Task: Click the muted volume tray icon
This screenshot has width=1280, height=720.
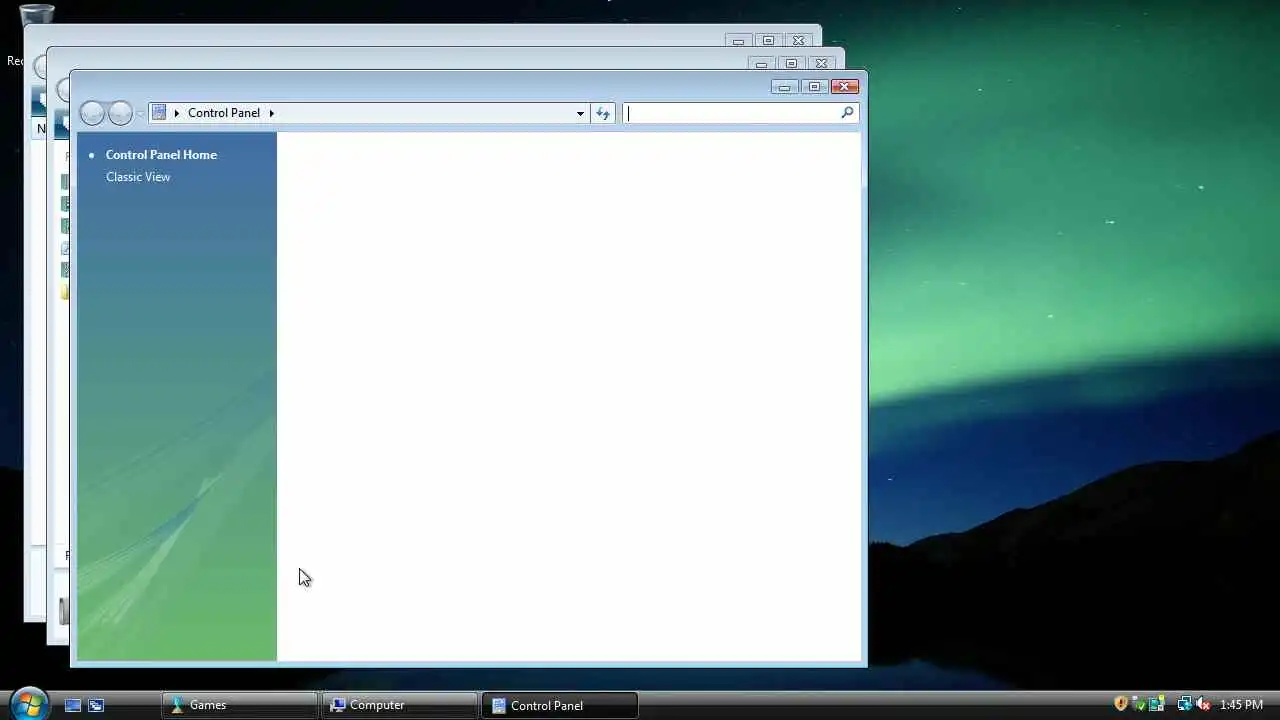Action: (x=1203, y=704)
